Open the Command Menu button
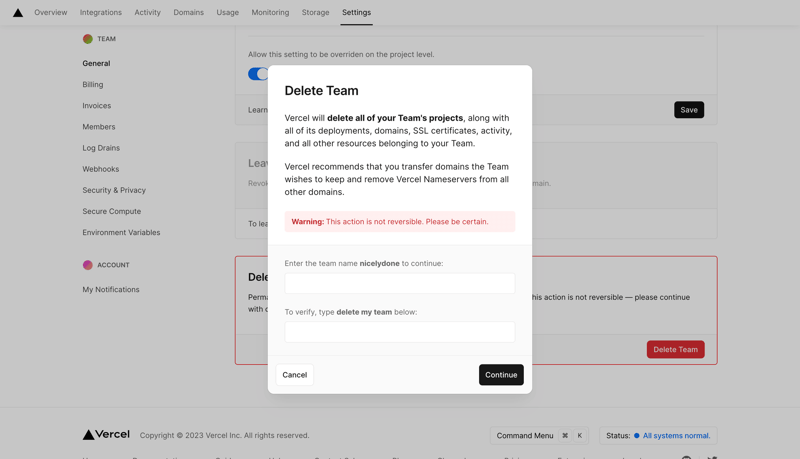 [539, 436]
